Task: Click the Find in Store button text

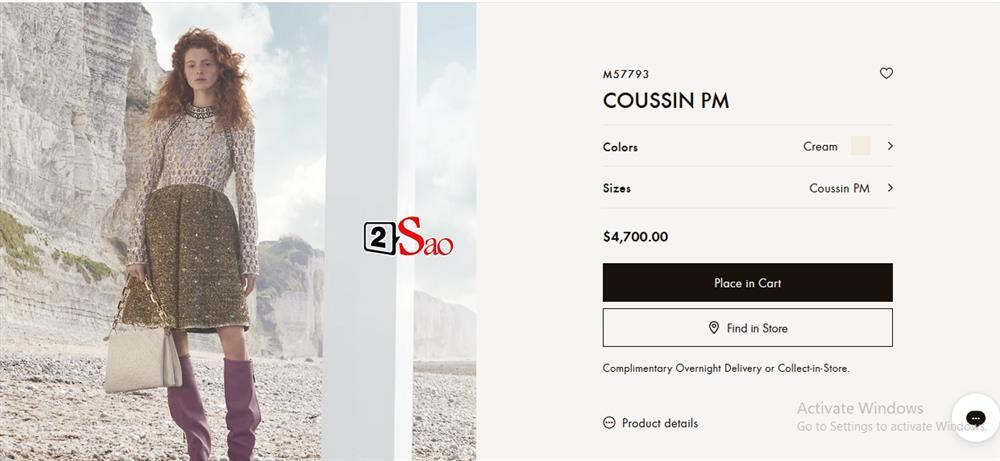Action: (x=757, y=328)
